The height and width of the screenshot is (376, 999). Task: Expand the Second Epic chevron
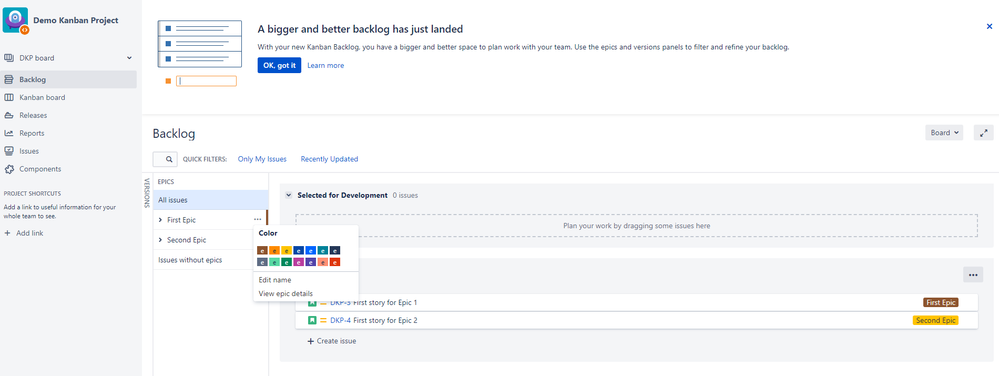coord(161,240)
